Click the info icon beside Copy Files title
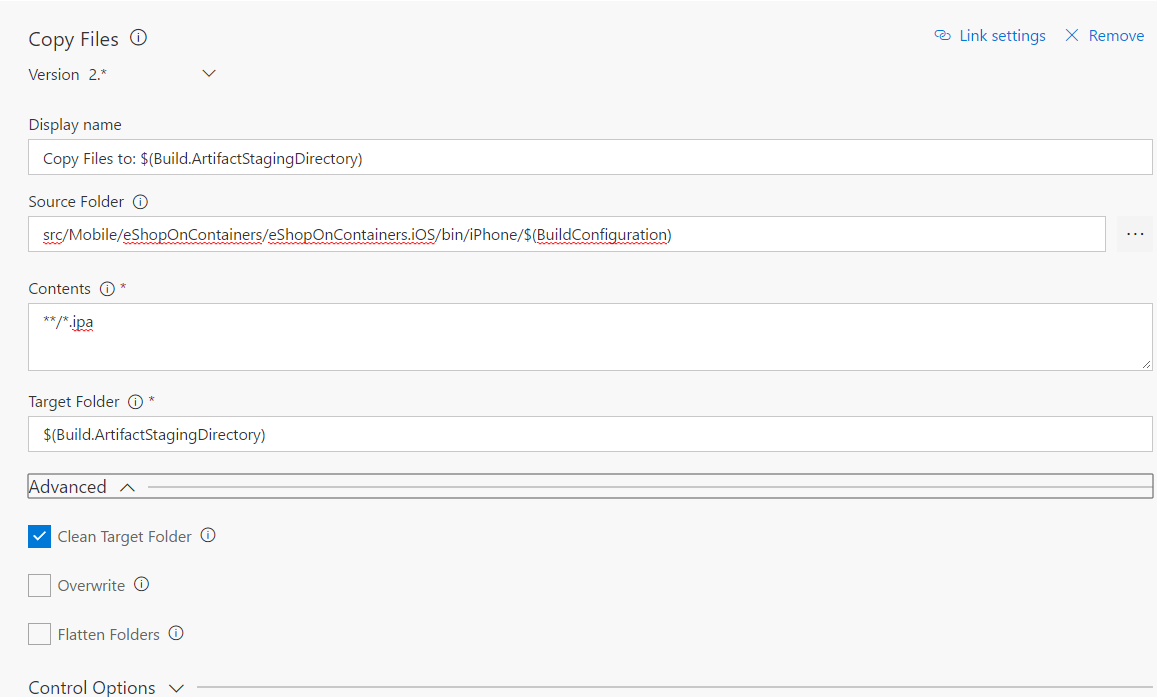This screenshot has height=697, width=1157. coord(139,38)
